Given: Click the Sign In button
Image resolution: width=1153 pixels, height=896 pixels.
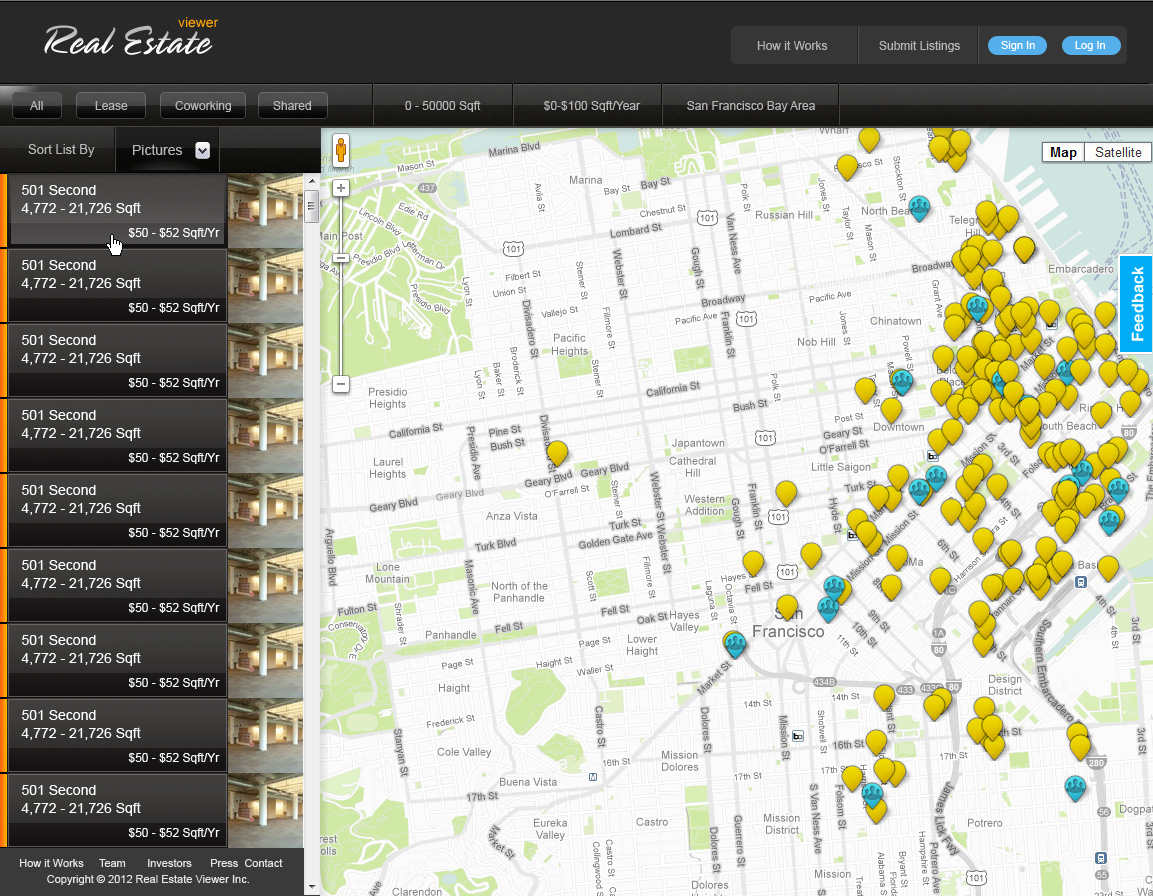Looking at the screenshot, I should (x=1017, y=45).
